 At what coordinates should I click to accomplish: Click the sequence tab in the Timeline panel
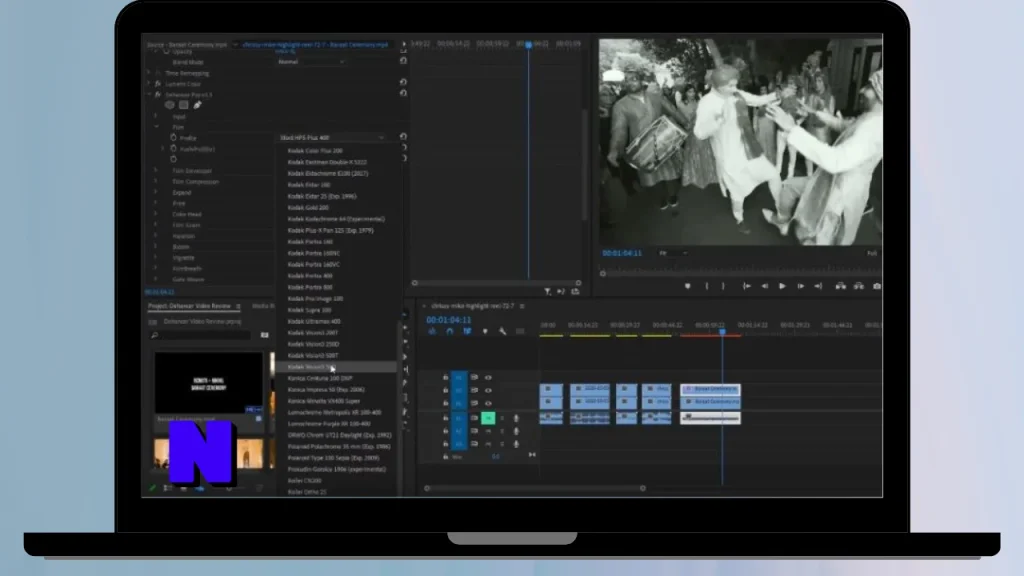coord(472,306)
